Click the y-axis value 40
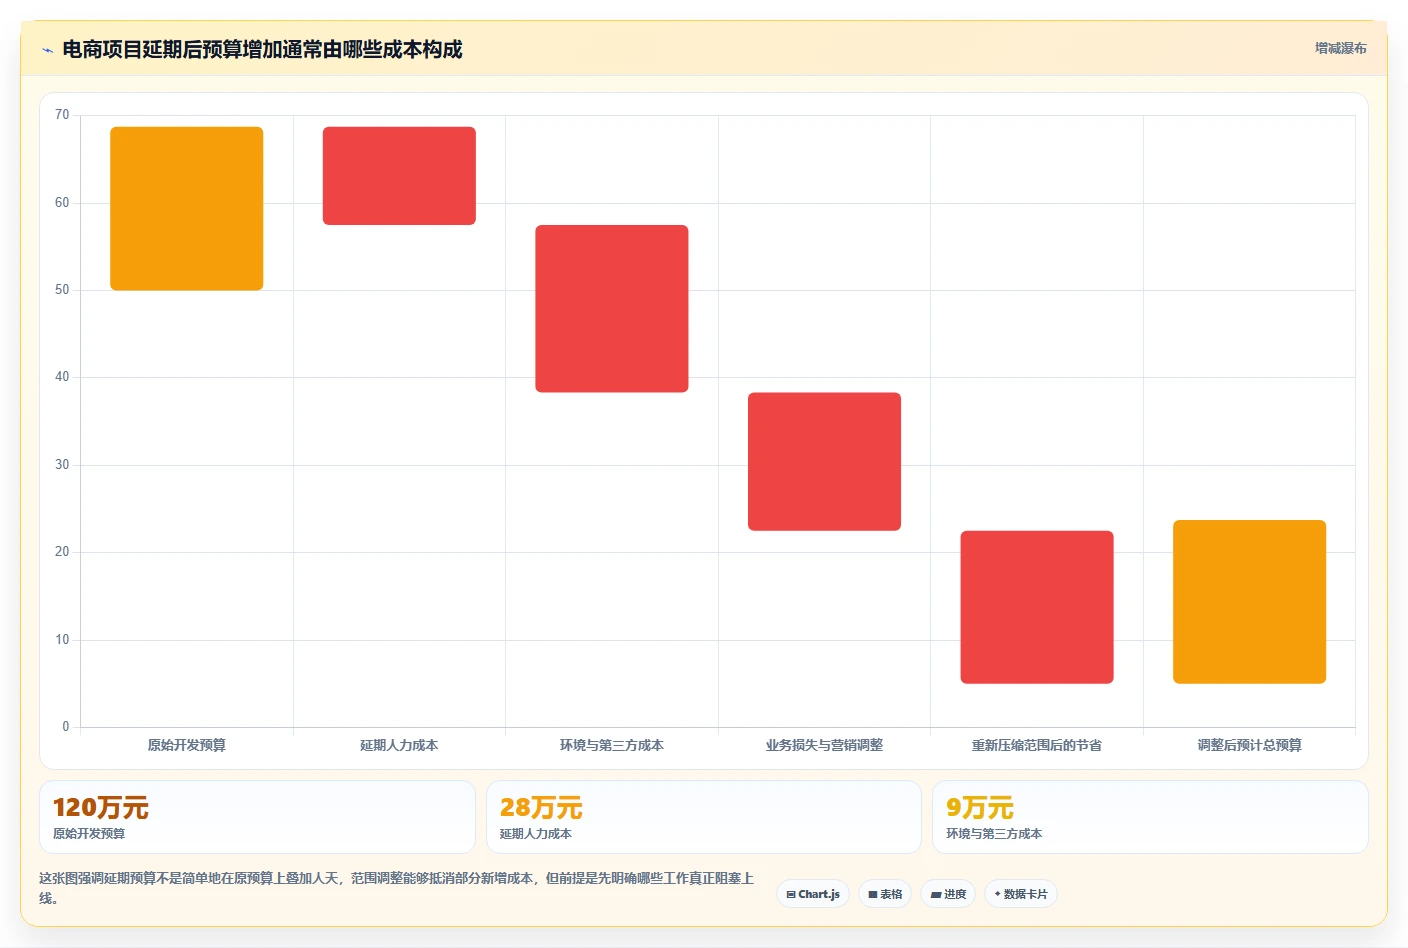This screenshot has width=1408, height=948. click(x=62, y=377)
